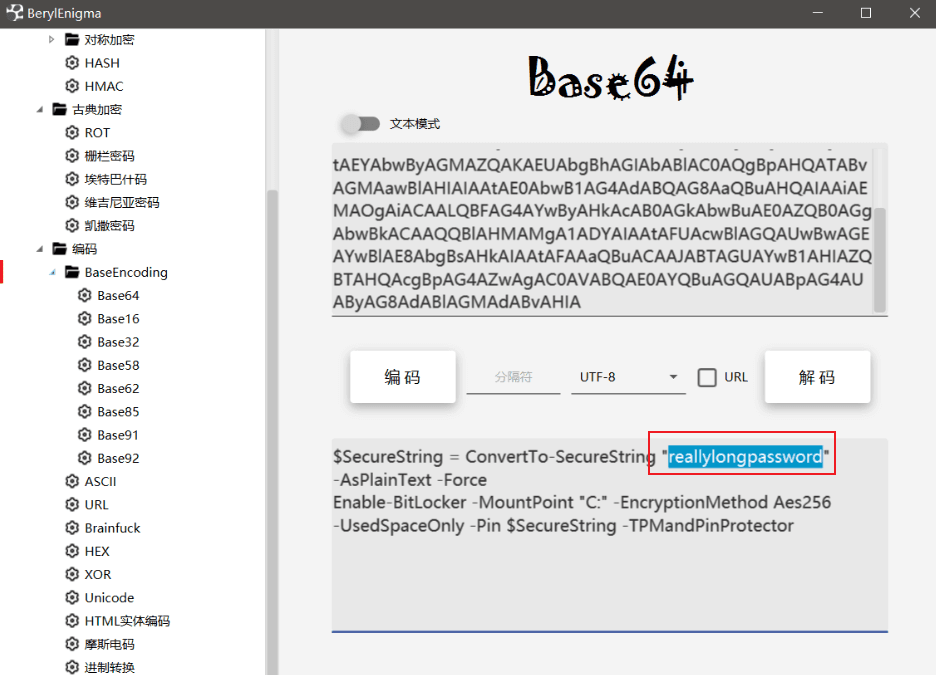The image size is (936, 675).
Task: Collapse the 编码 category
Action: pos(40,249)
